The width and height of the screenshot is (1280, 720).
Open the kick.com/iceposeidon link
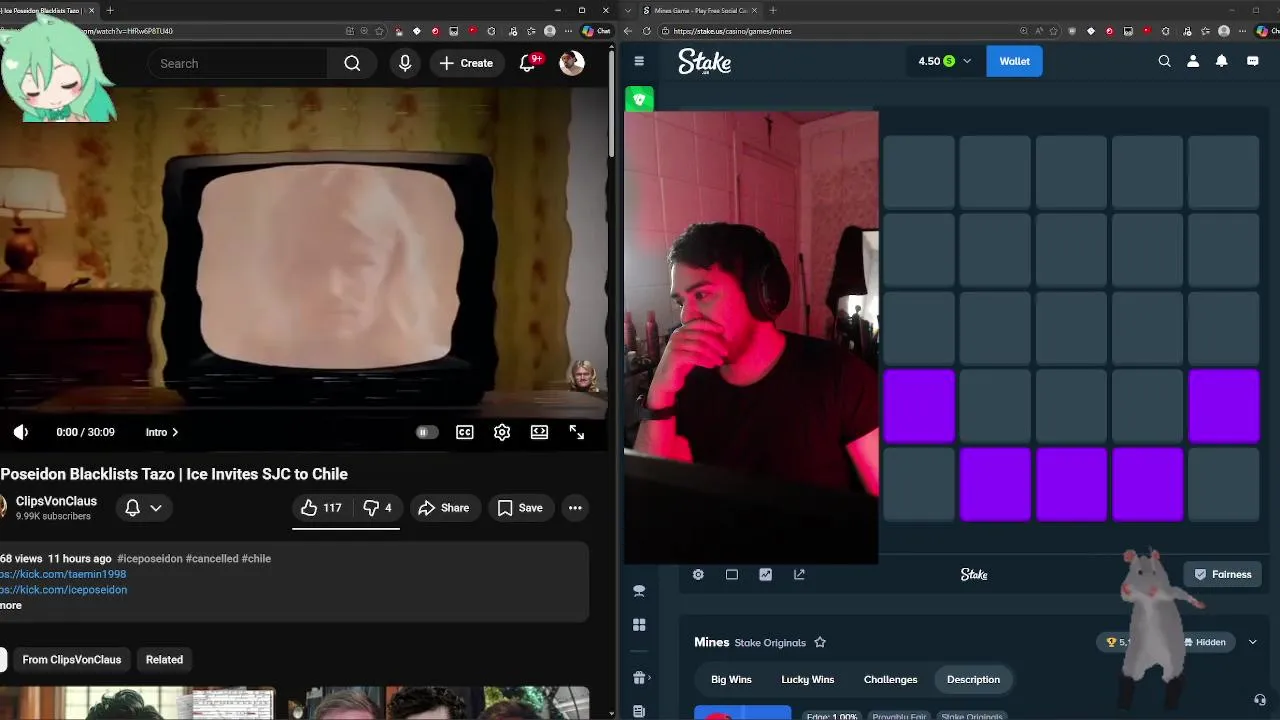(x=63, y=590)
